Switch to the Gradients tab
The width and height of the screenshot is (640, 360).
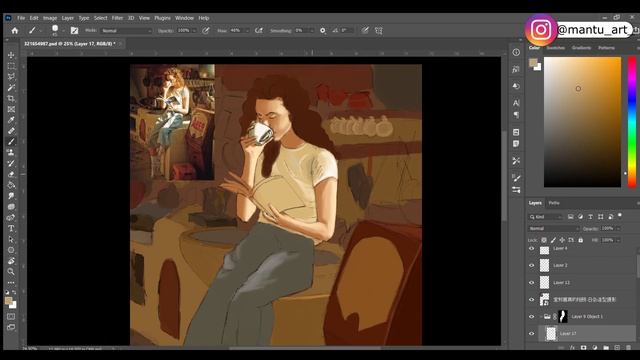click(581, 48)
